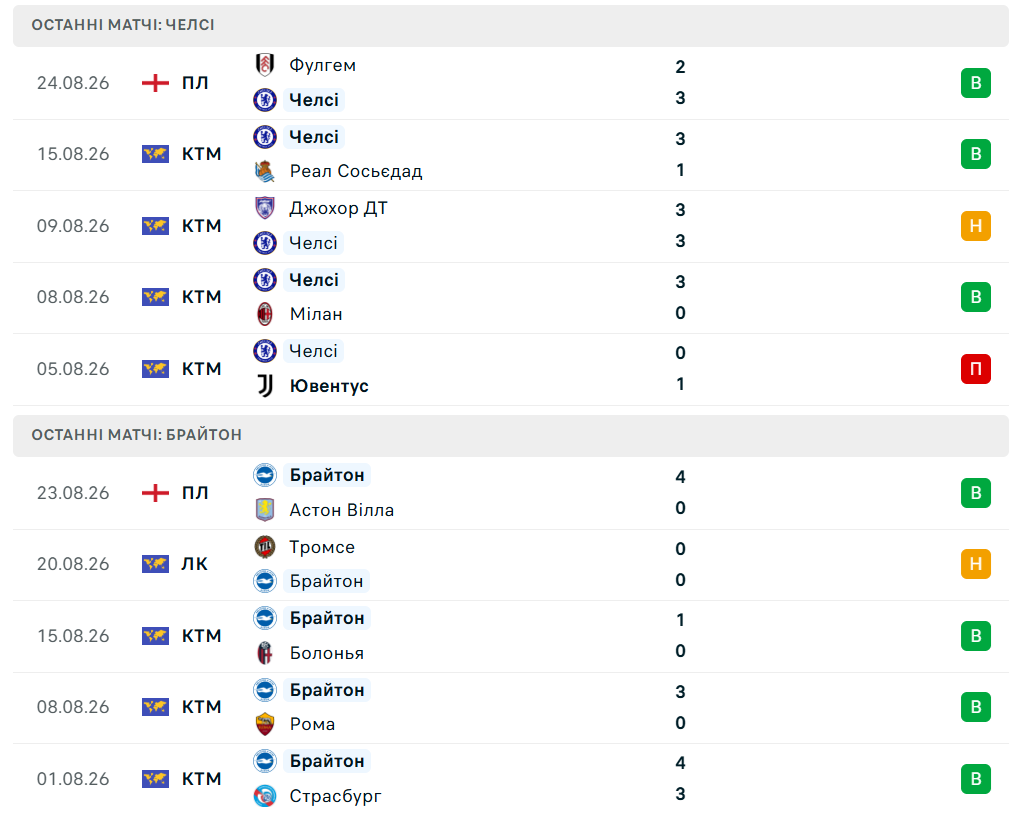
Task: Click the orange Н badge for Тромсе match
Action: tap(975, 564)
